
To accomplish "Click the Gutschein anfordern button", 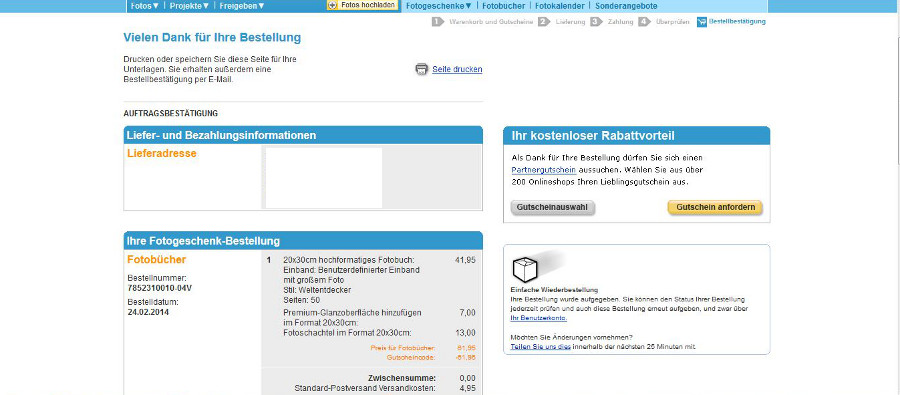I will (x=715, y=207).
